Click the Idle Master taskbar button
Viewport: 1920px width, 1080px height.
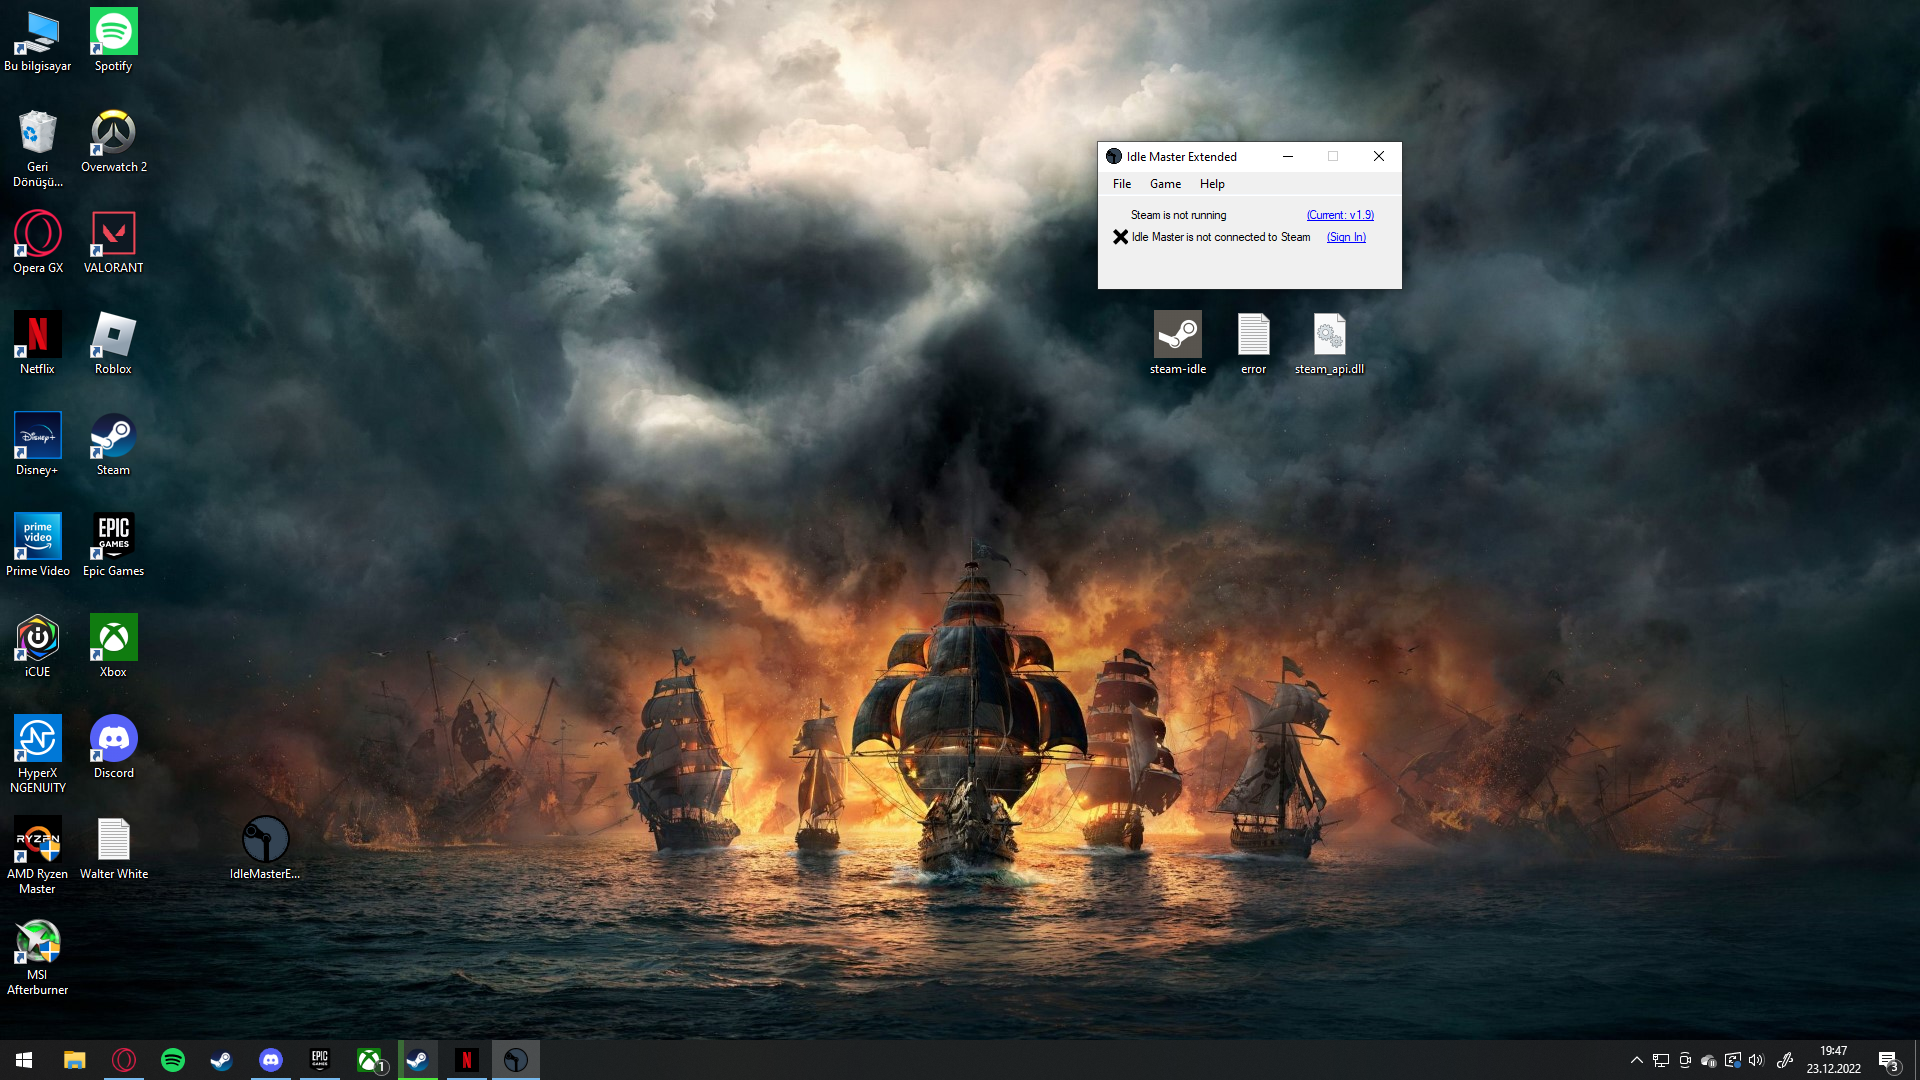click(x=516, y=1060)
